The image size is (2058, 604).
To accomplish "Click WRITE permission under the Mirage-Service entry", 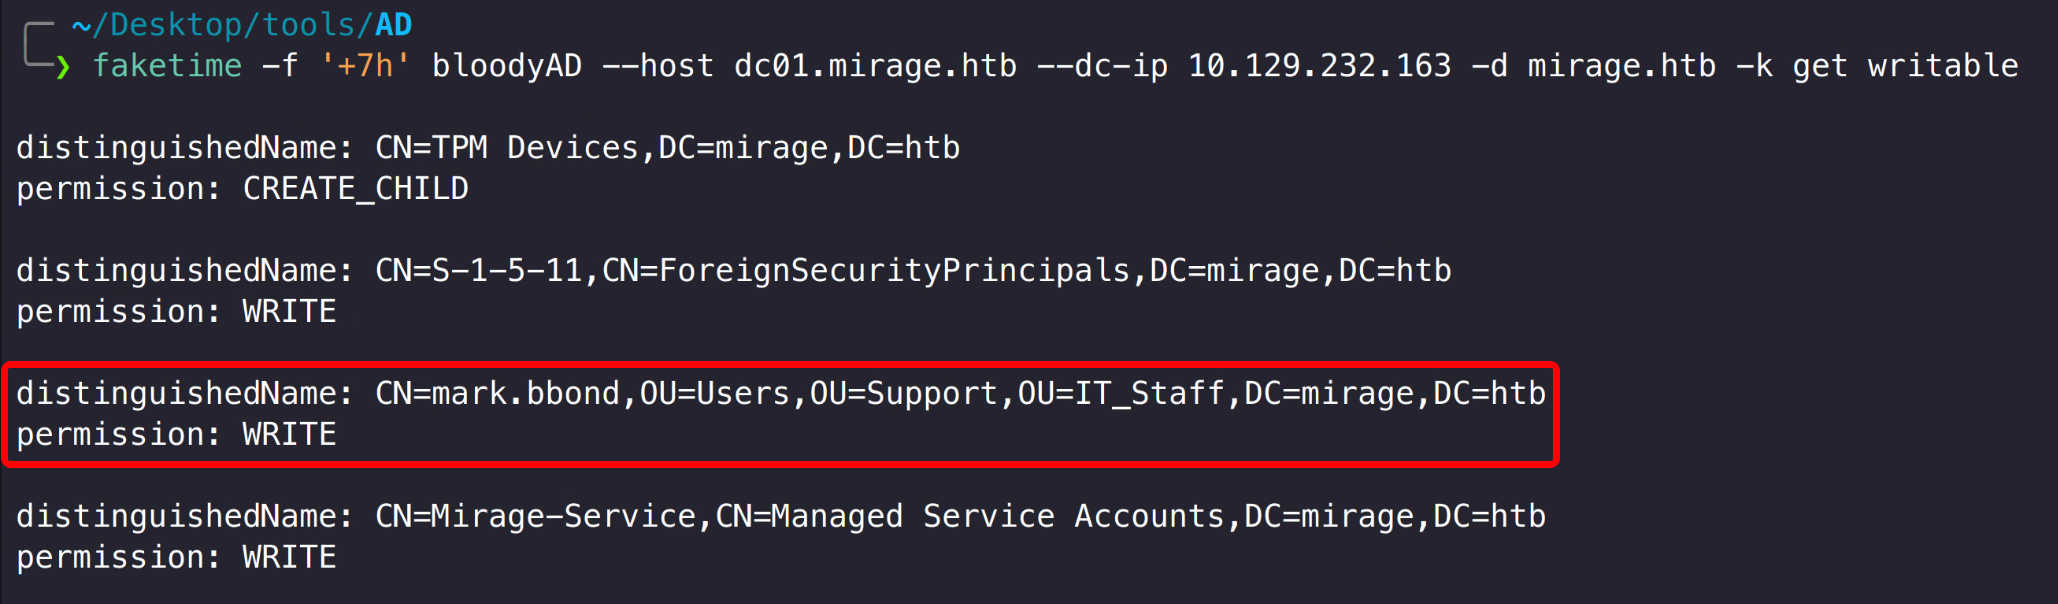I will [x=289, y=557].
